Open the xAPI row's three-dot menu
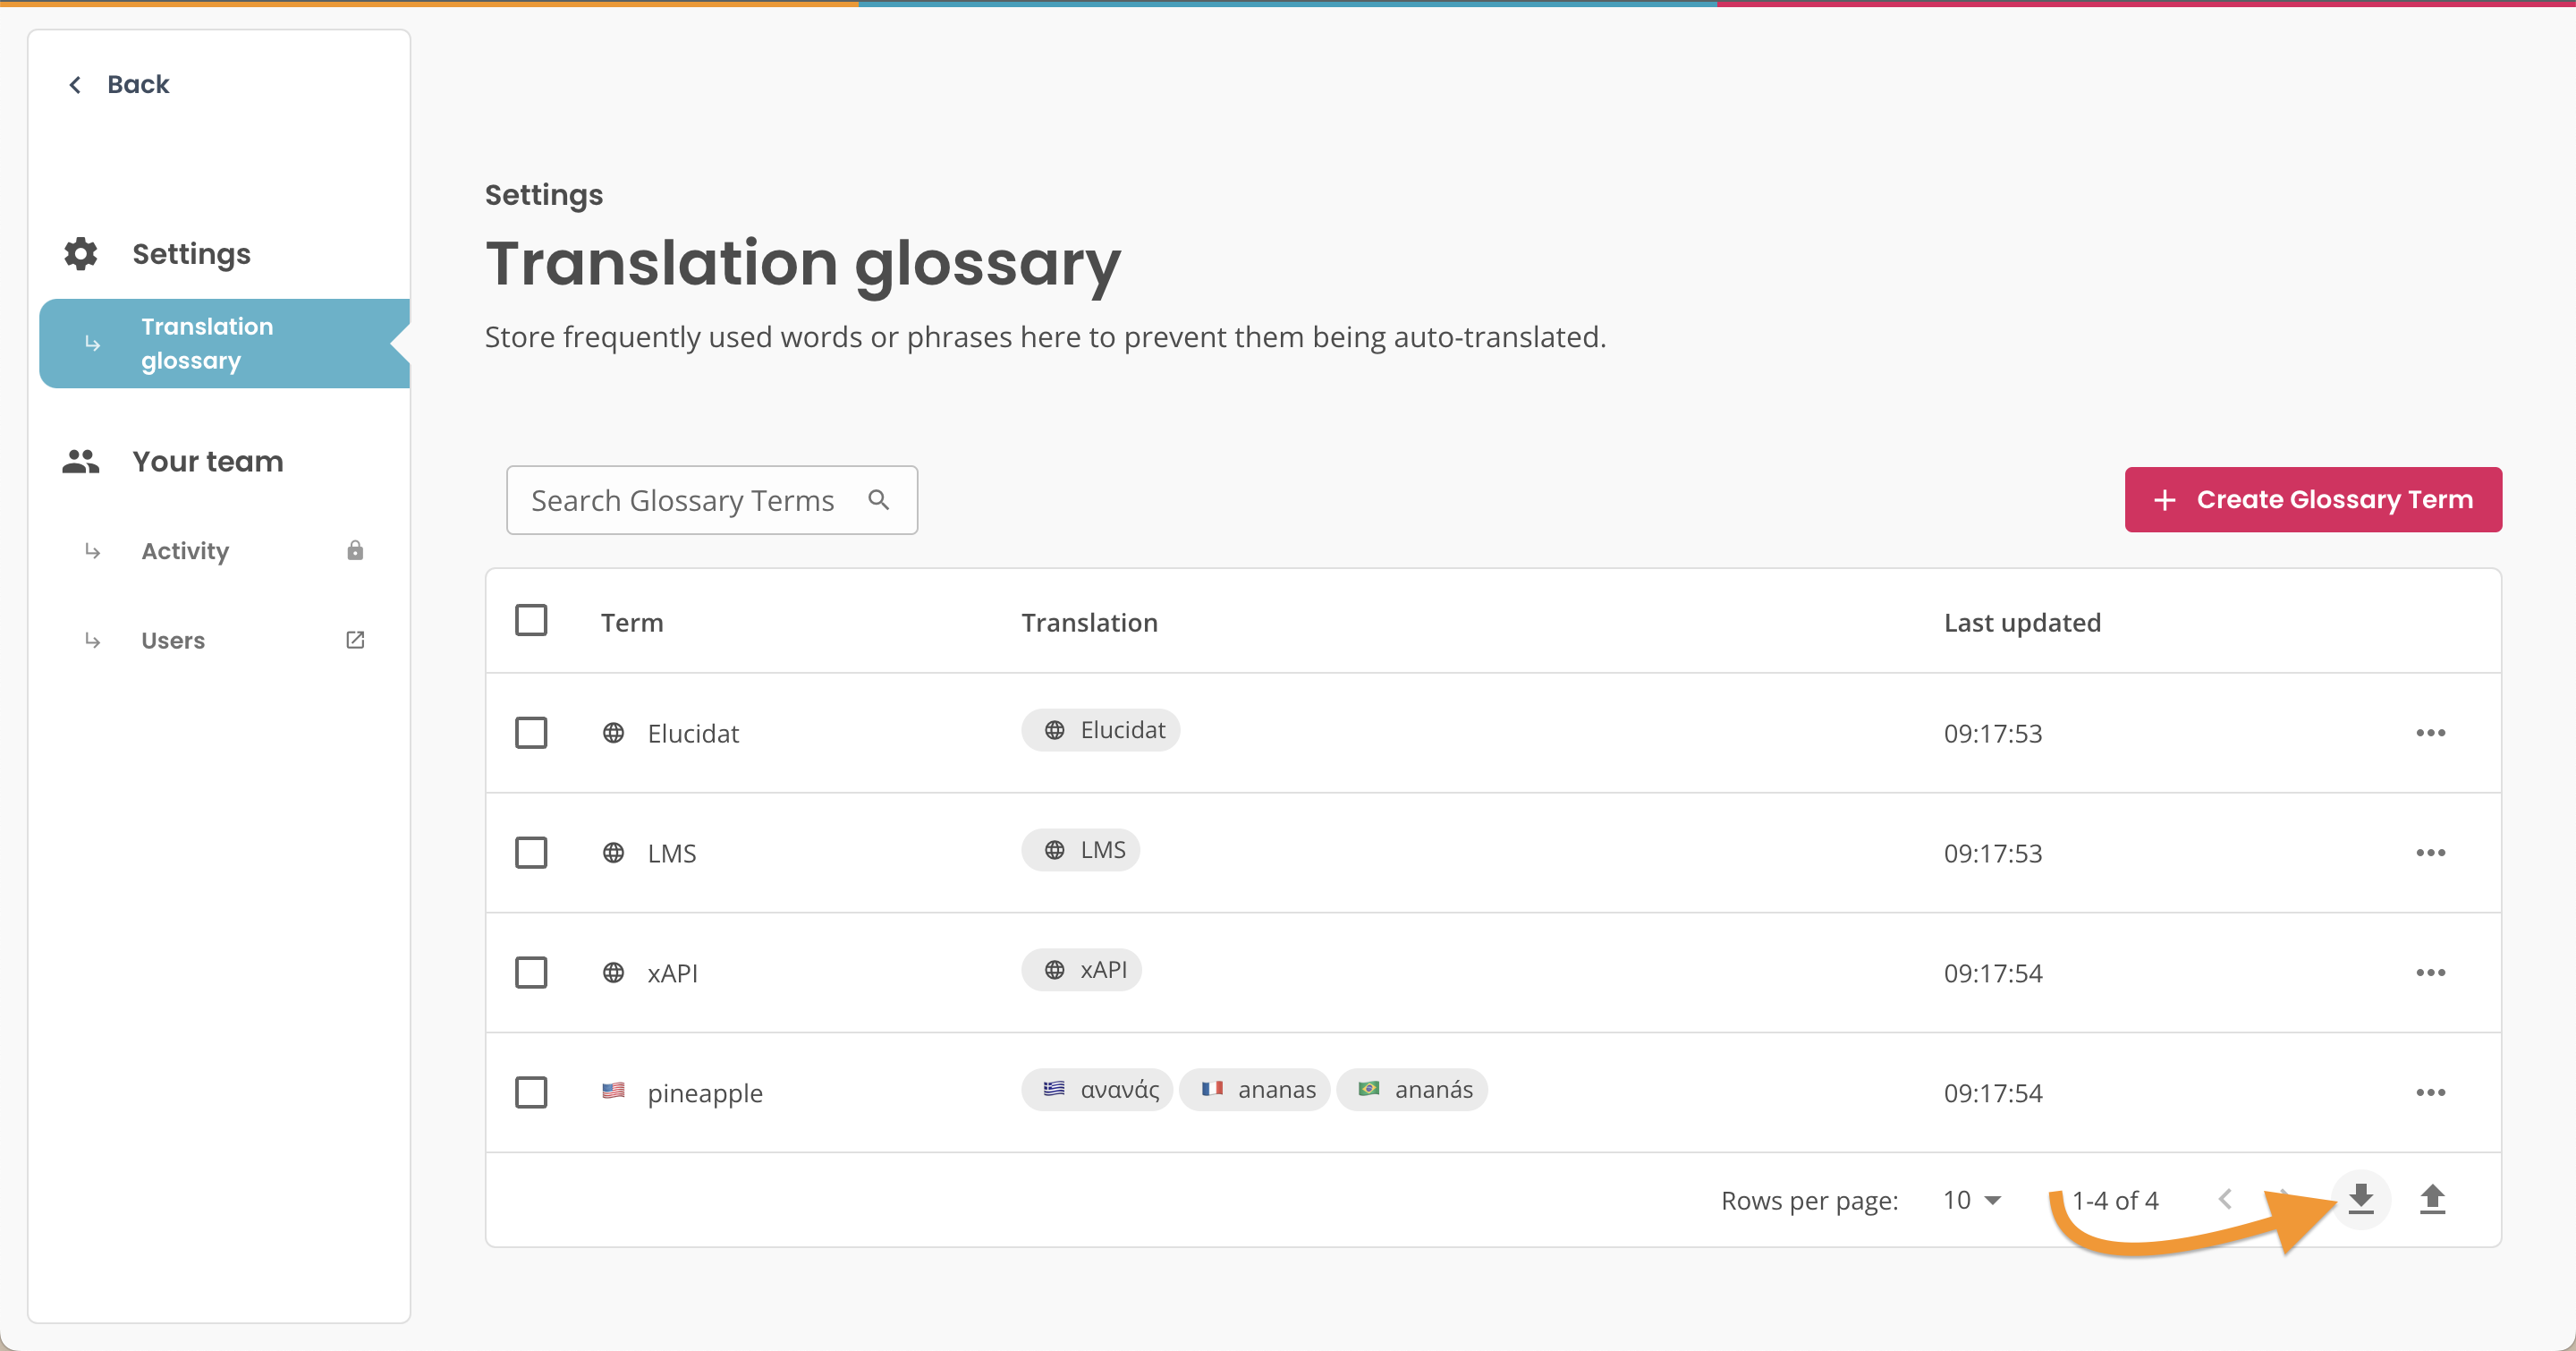Viewport: 2576px width, 1351px height. click(x=2430, y=972)
